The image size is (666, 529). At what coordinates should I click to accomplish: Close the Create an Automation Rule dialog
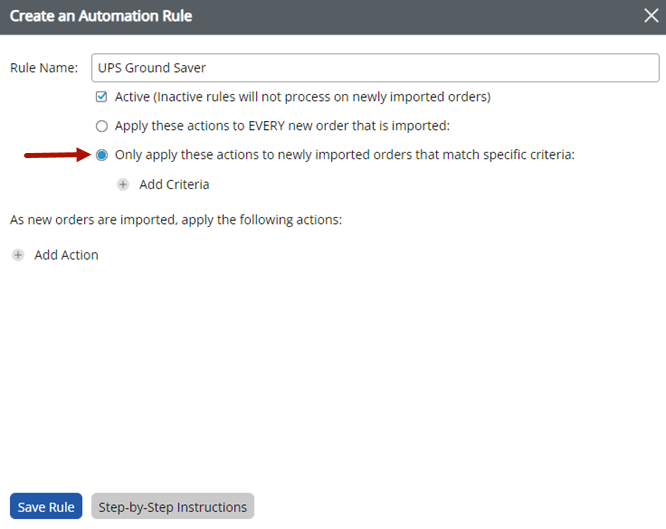click(650, 16)
